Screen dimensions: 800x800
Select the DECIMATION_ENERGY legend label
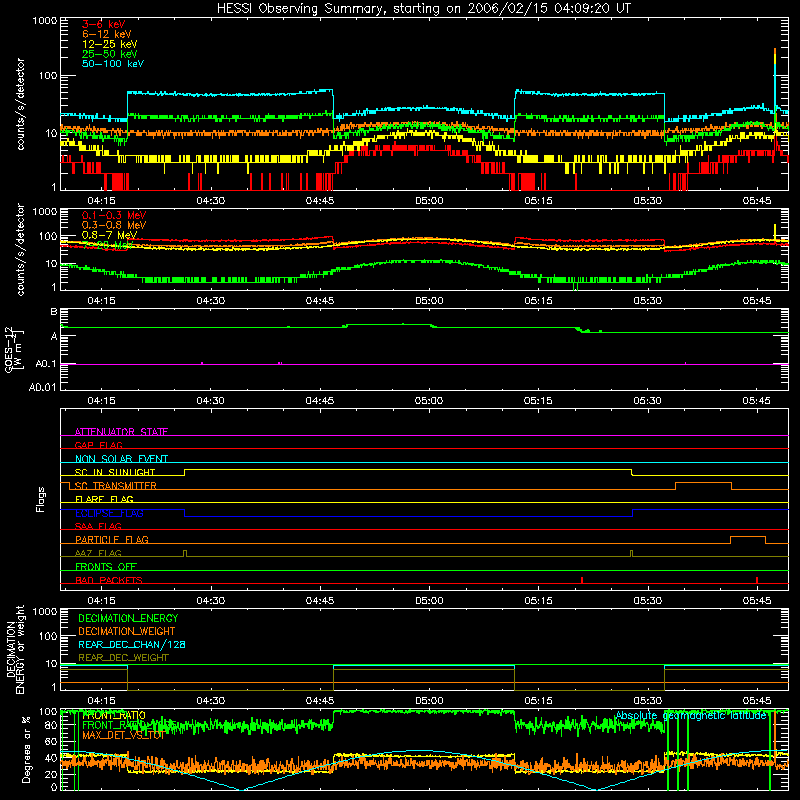coord(128,618)
